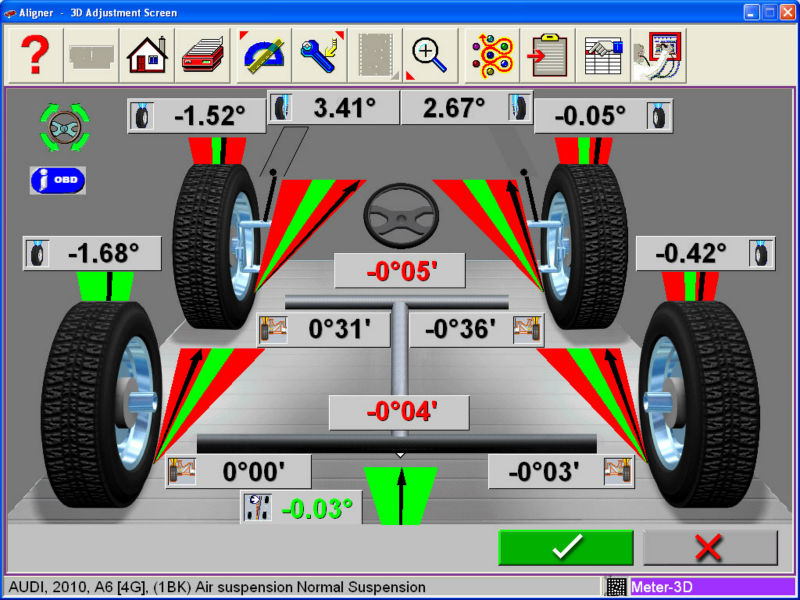This screenshot has height=600, width=800.
Task: Cancel with the red X button
Action: coord(710,547)
